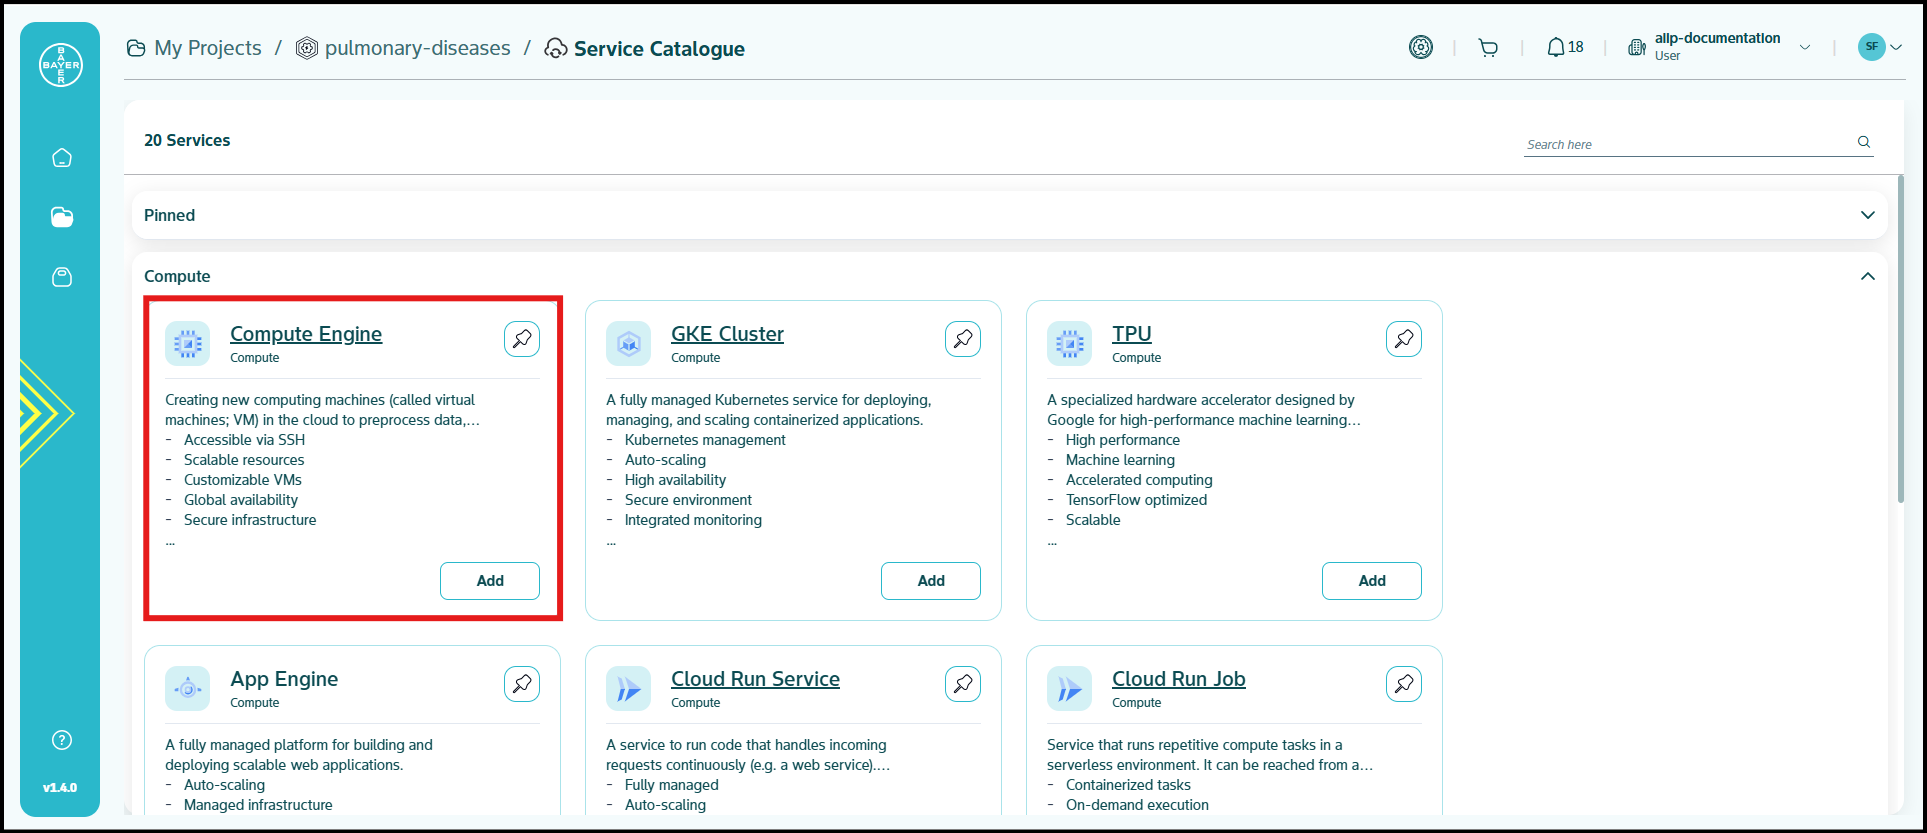Focus the Search here input field
This screenshot has width=1927, height=833.
tap(1685, 144)
